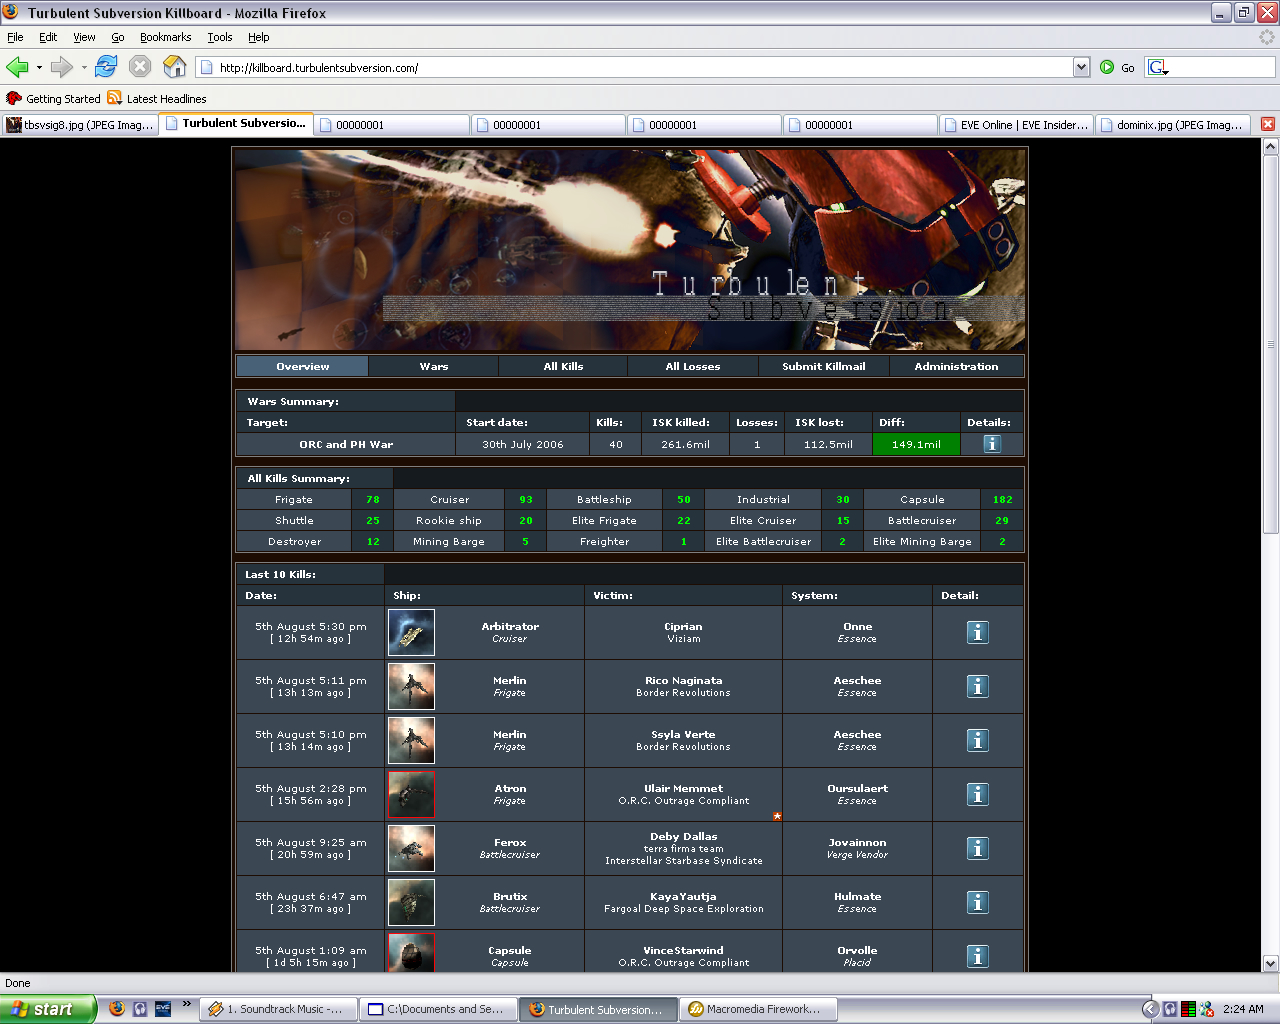Open ORC and PH War details icon
This screenshot has height=1024, width=1280.
point(992,444)
